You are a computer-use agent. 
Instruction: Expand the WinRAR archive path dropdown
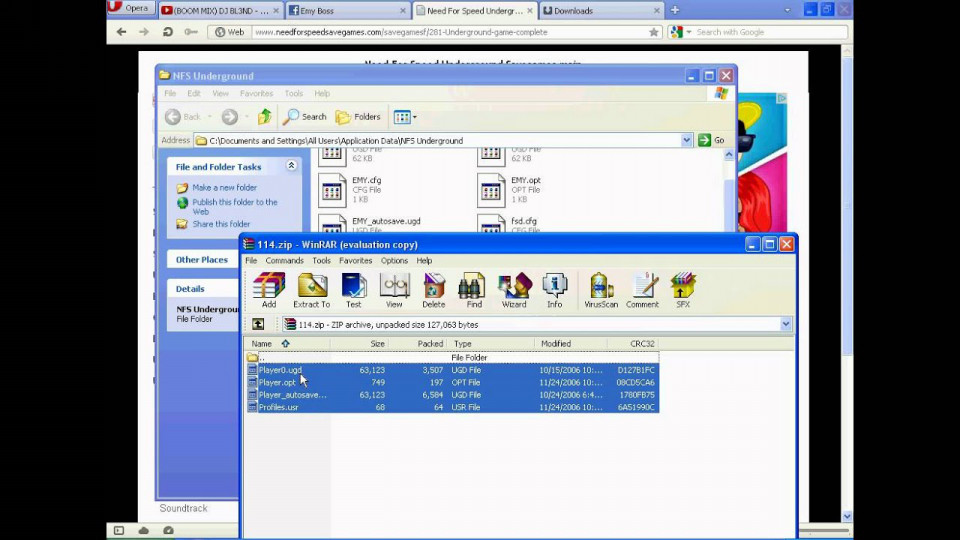coord(786,324)
